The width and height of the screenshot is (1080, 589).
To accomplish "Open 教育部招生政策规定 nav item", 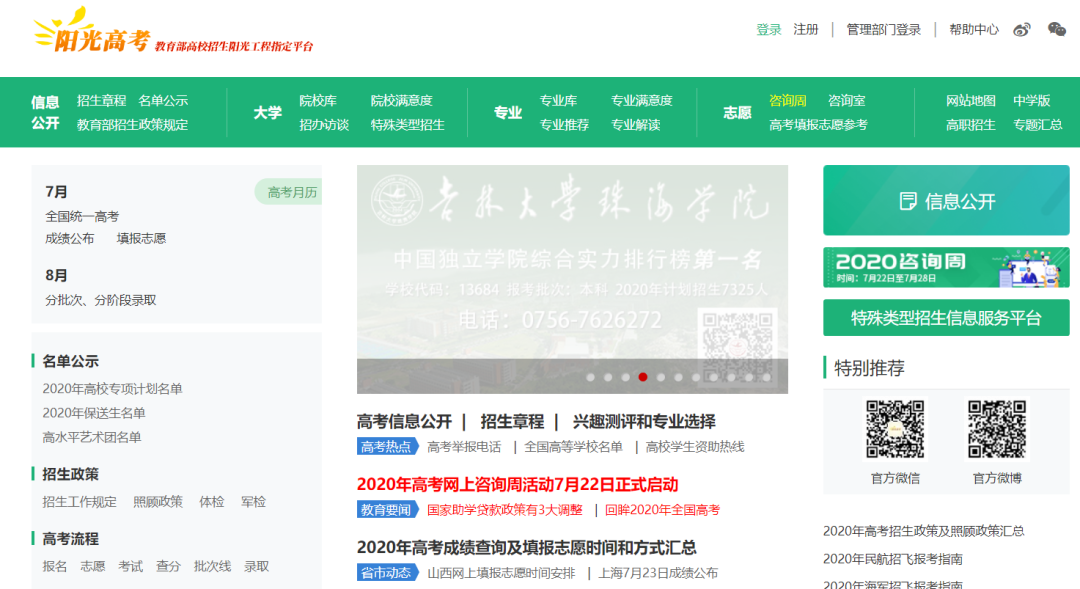I will tap(132, 125).
